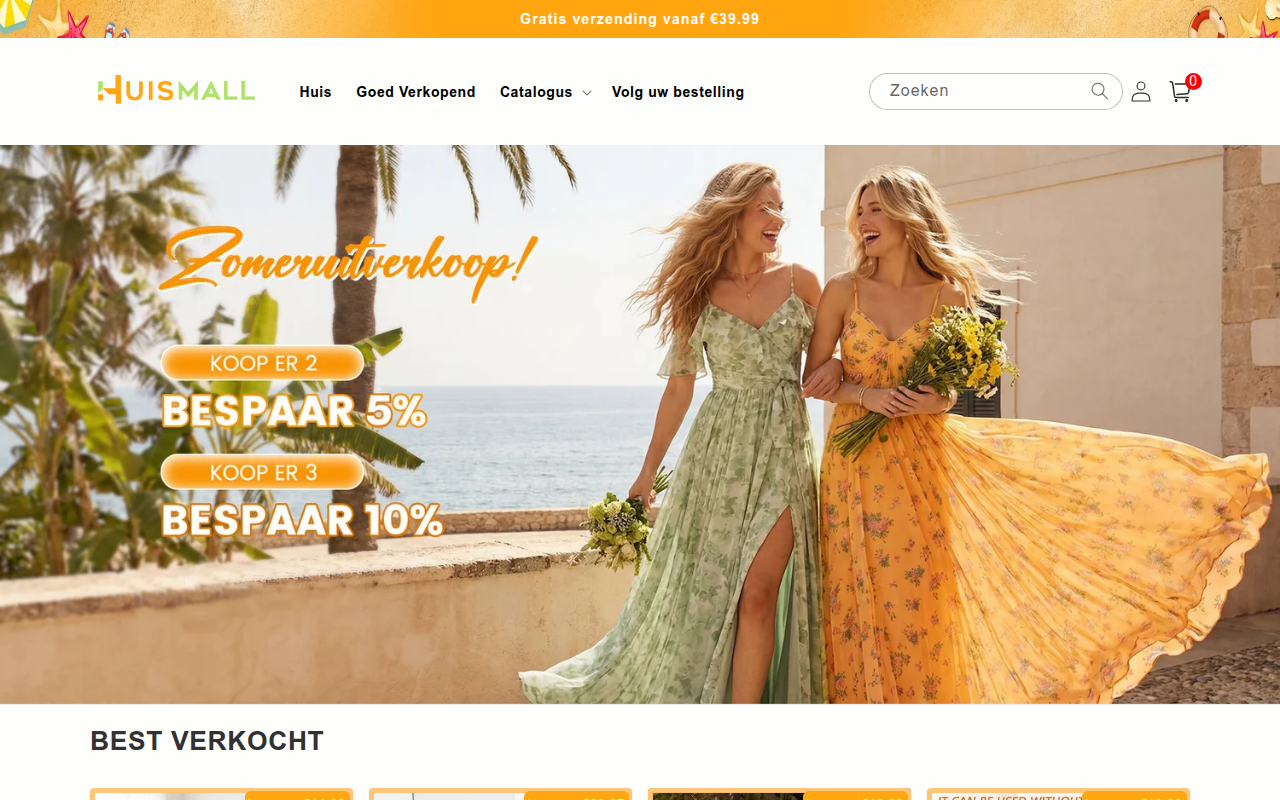Image resolution: width=1280 pixels, height=800 pixels.
Task: Go to the Huis menu item
Action: click(315, 92)
